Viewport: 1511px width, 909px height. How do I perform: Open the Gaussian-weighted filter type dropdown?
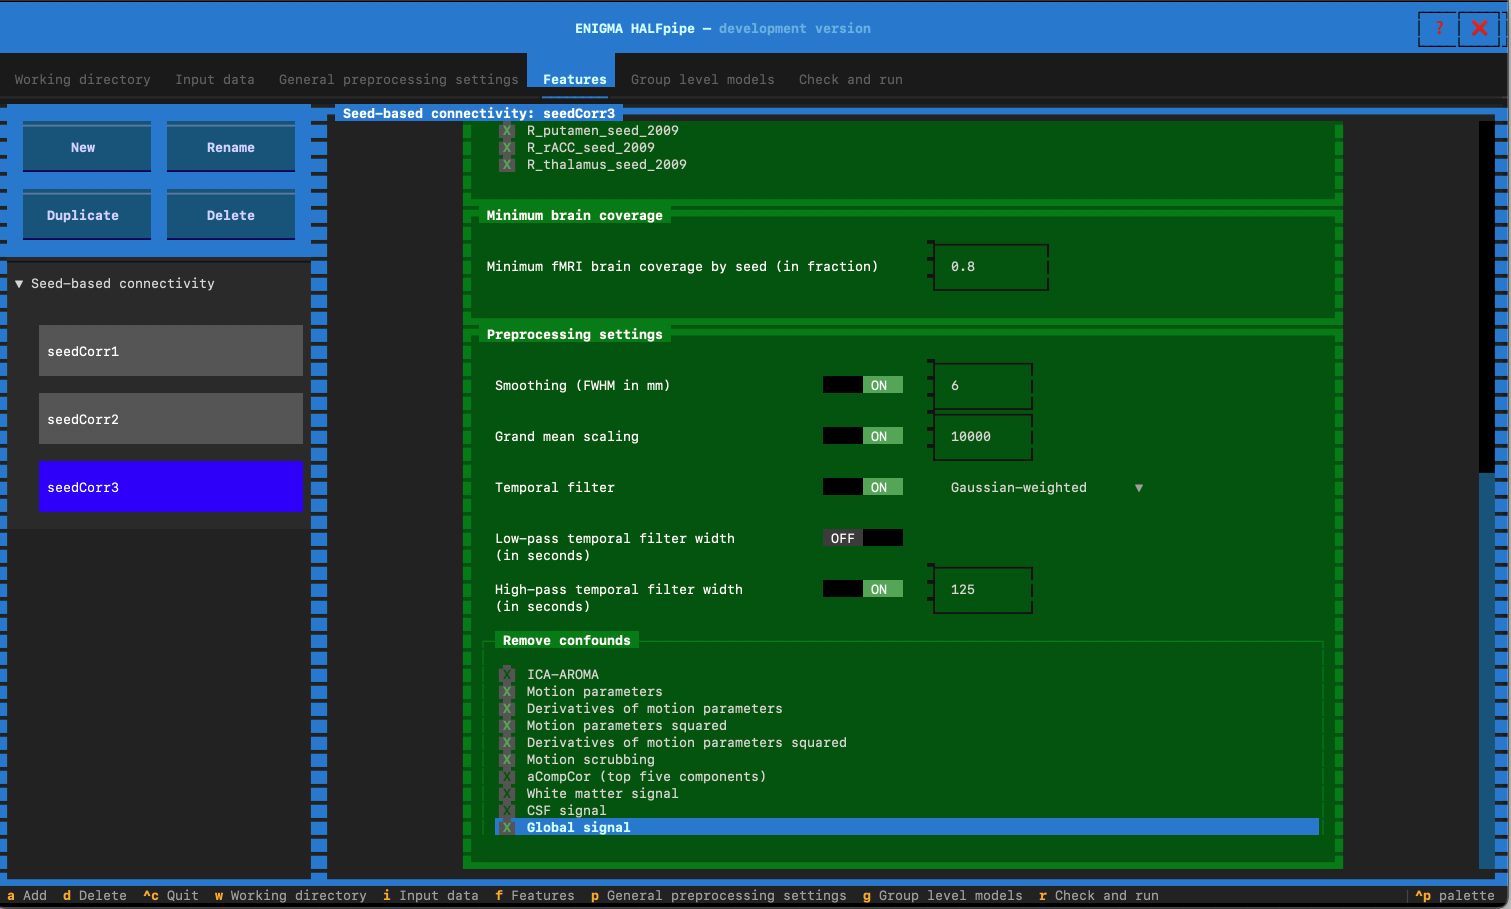click(1046, 488)
